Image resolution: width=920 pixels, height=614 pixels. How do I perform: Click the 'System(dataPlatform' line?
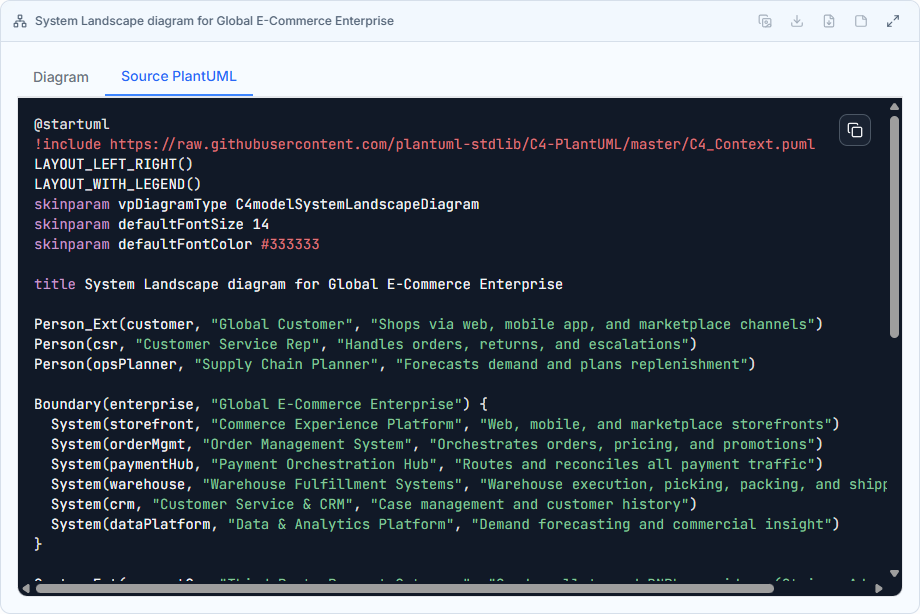pos(445,524)
